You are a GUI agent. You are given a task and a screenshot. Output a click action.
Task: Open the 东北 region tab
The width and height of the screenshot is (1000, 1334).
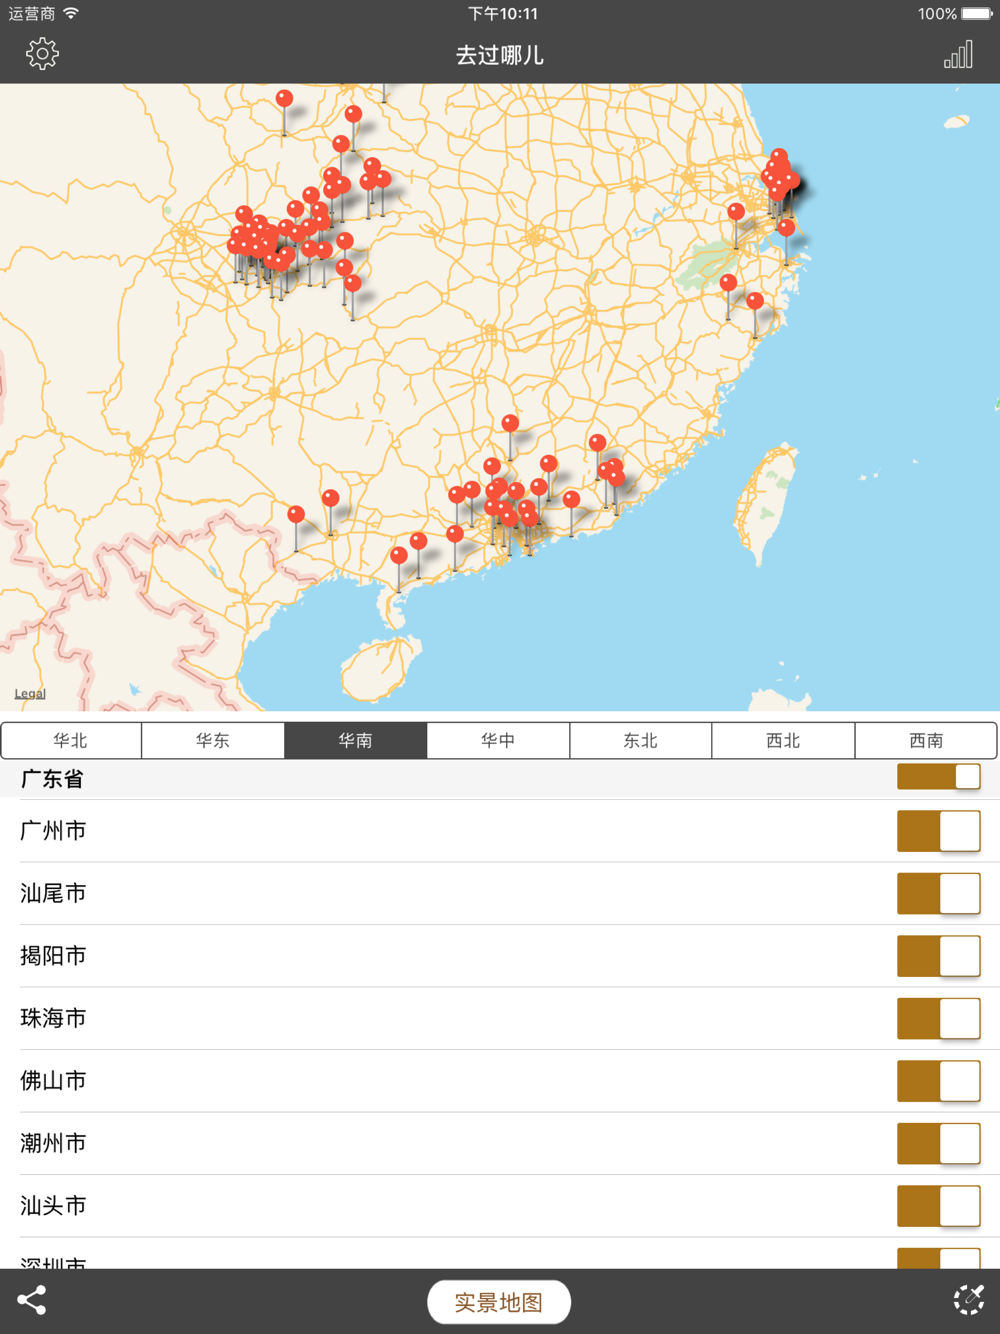[640, 741]
